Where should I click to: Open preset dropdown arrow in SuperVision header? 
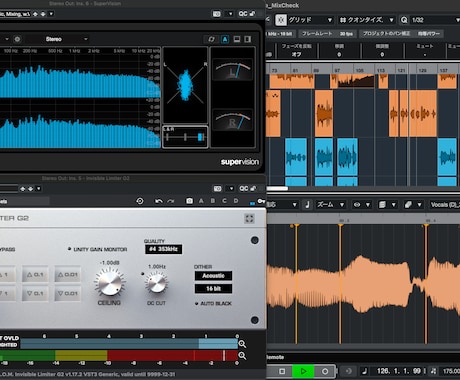point(51,14)
